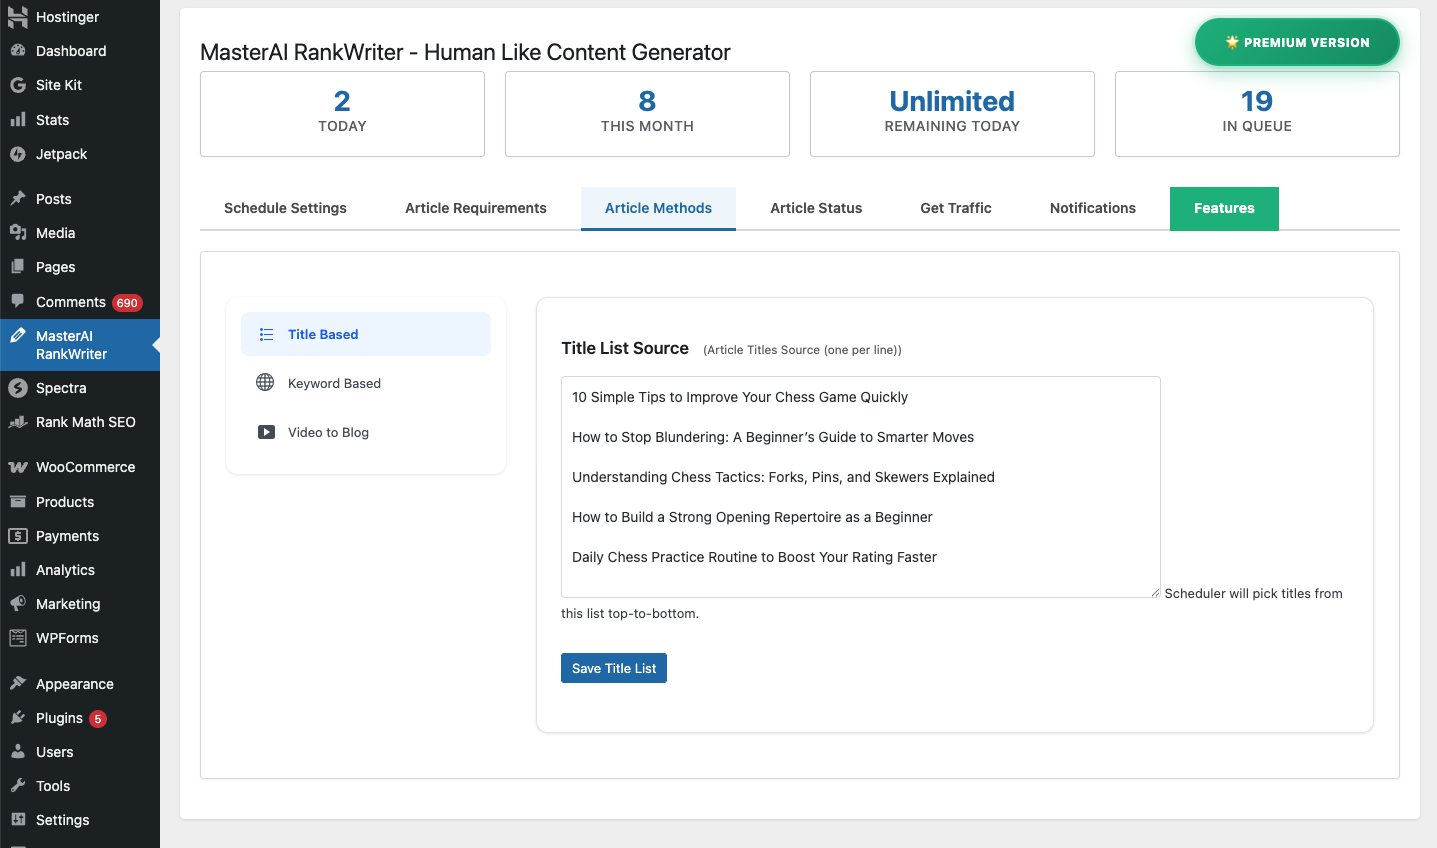Click the Media library icon

[18, 233]
